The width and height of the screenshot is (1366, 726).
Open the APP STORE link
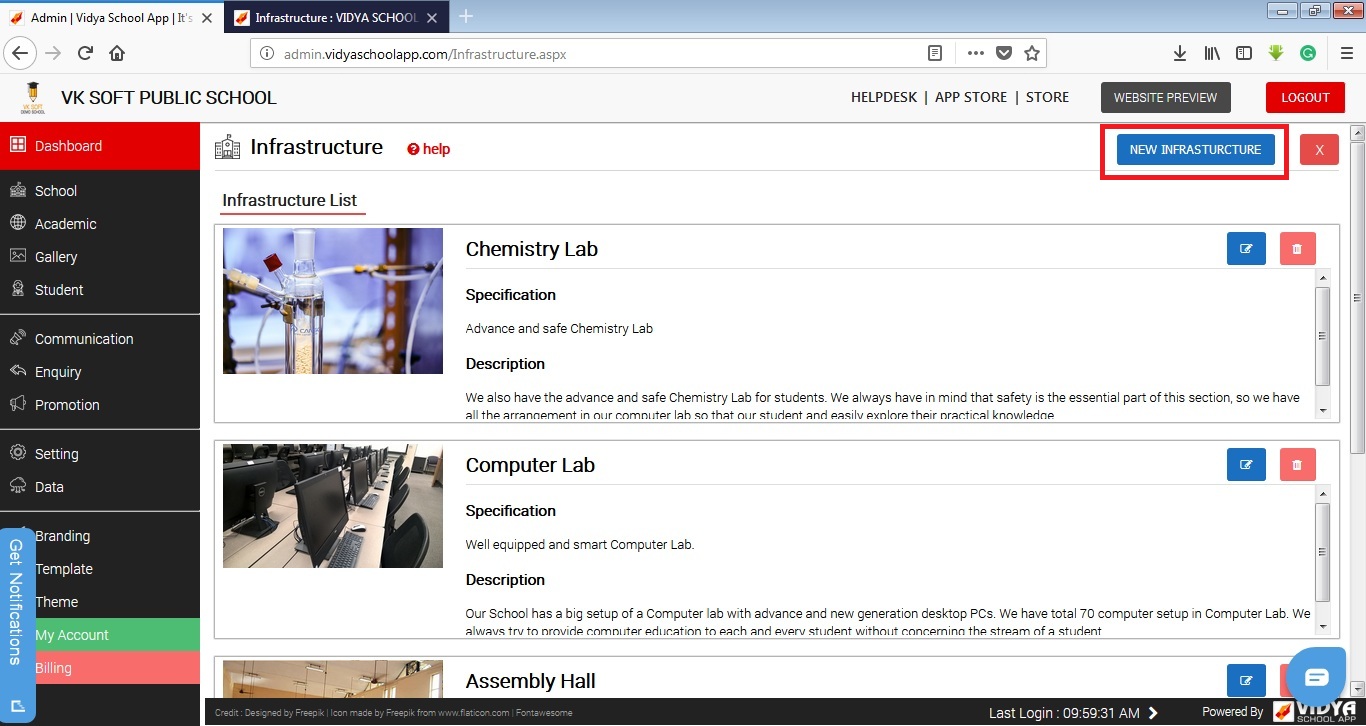(x=971, y=98)
